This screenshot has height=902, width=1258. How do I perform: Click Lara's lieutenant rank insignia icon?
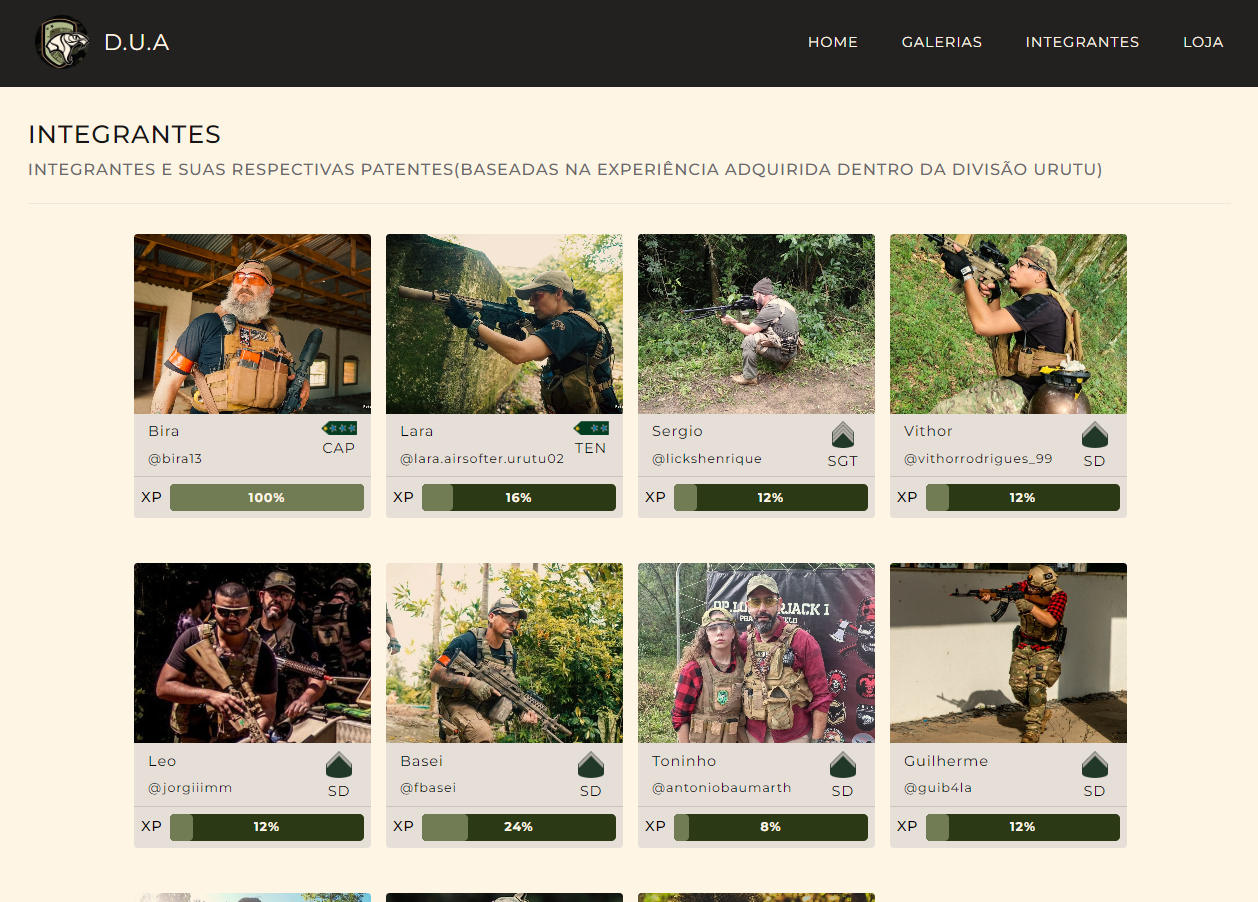point(591,428)
